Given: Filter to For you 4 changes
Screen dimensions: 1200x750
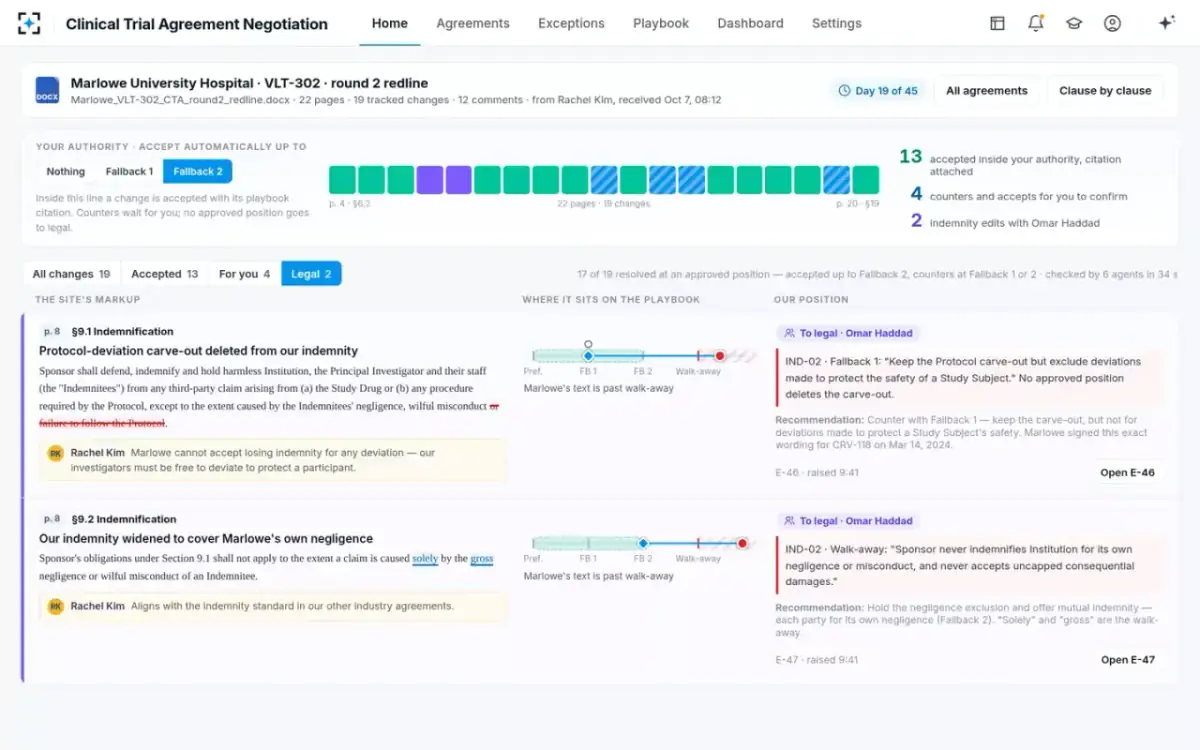Looking at the screenshot, I should tap(245, 274).
